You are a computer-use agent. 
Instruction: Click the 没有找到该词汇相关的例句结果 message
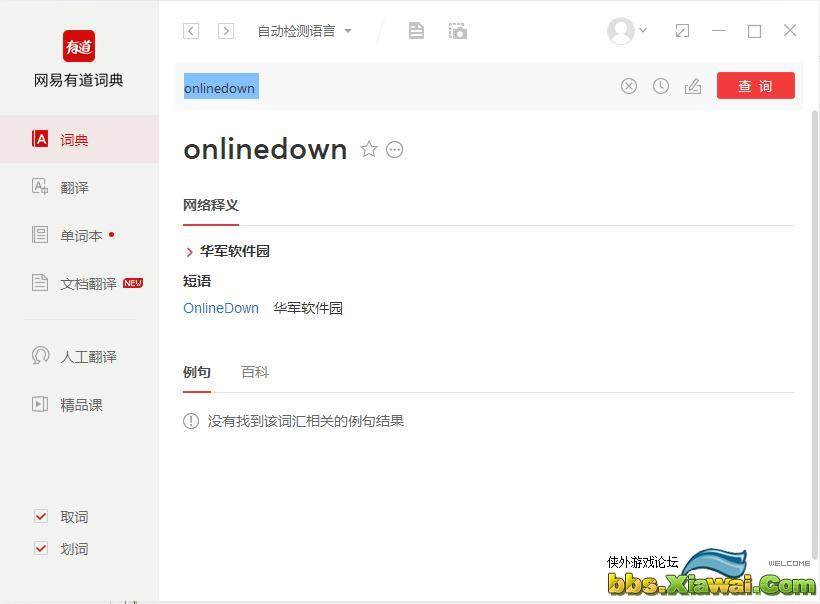305,421
